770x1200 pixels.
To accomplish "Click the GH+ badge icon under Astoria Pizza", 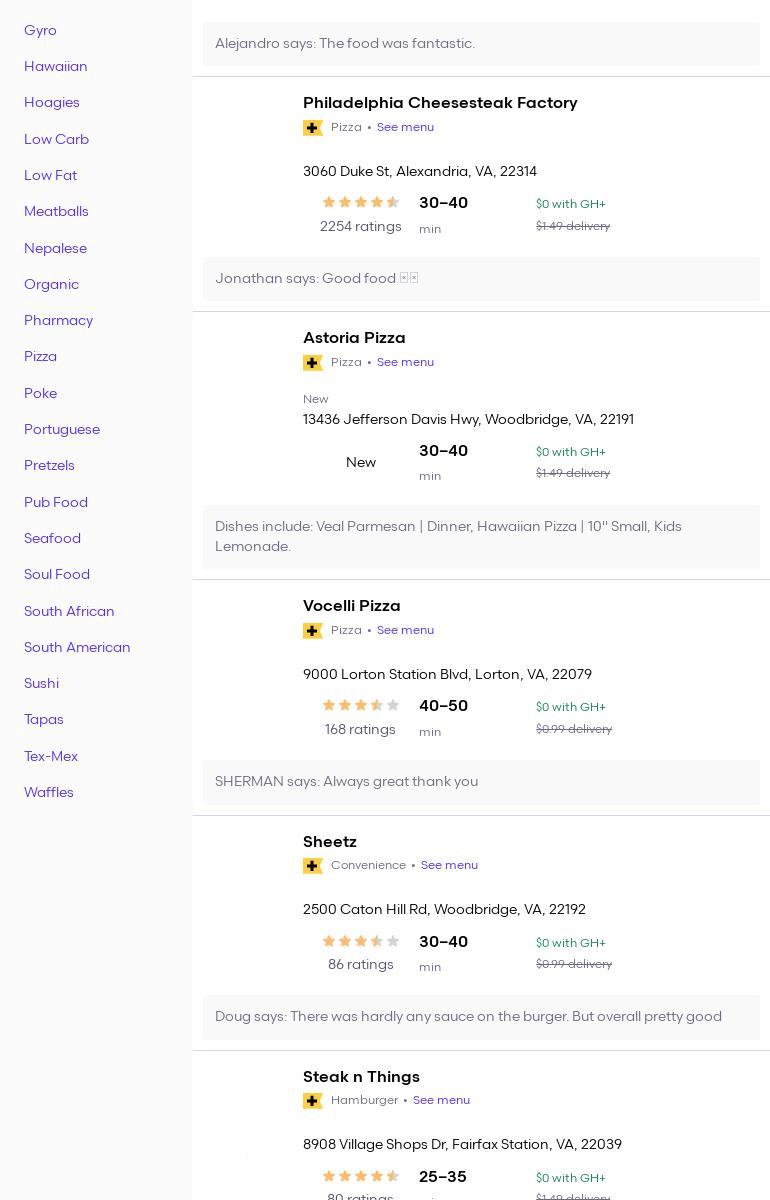I will click(x=313, y=363).
